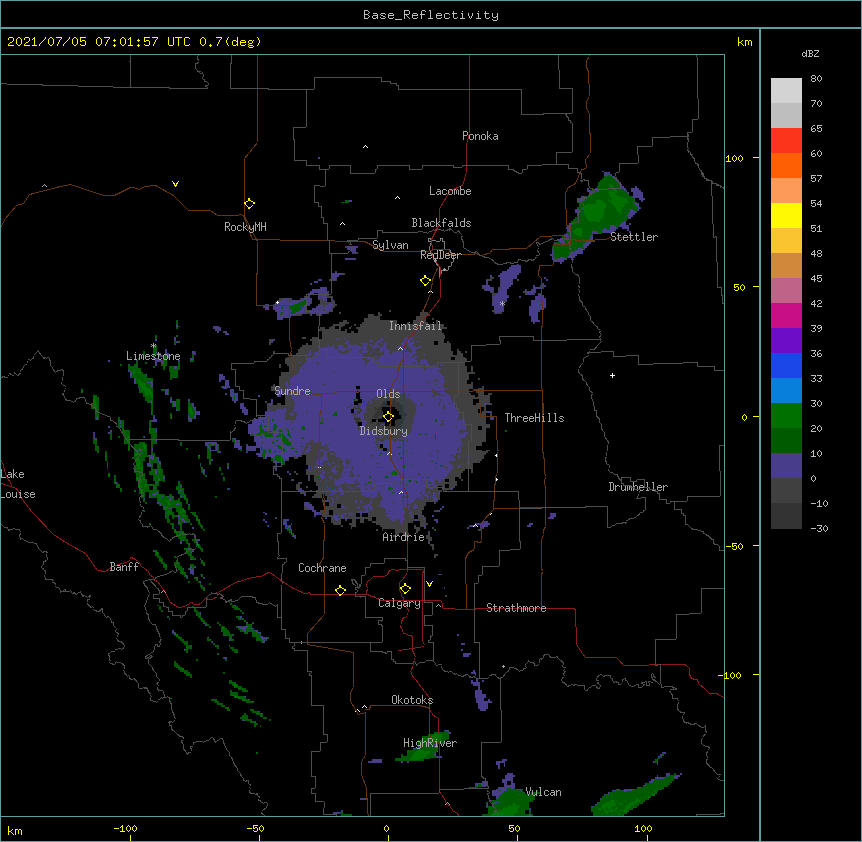Click the Didsbury city label

pos(384,431)
